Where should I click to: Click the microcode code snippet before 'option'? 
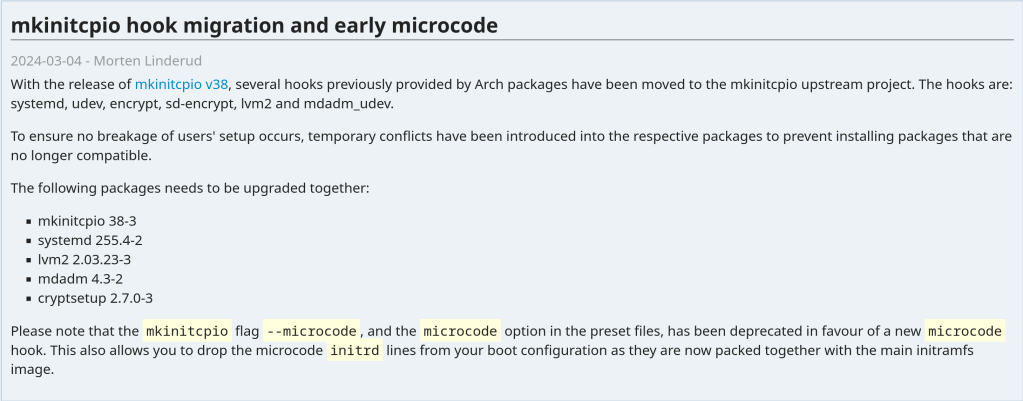460,331
